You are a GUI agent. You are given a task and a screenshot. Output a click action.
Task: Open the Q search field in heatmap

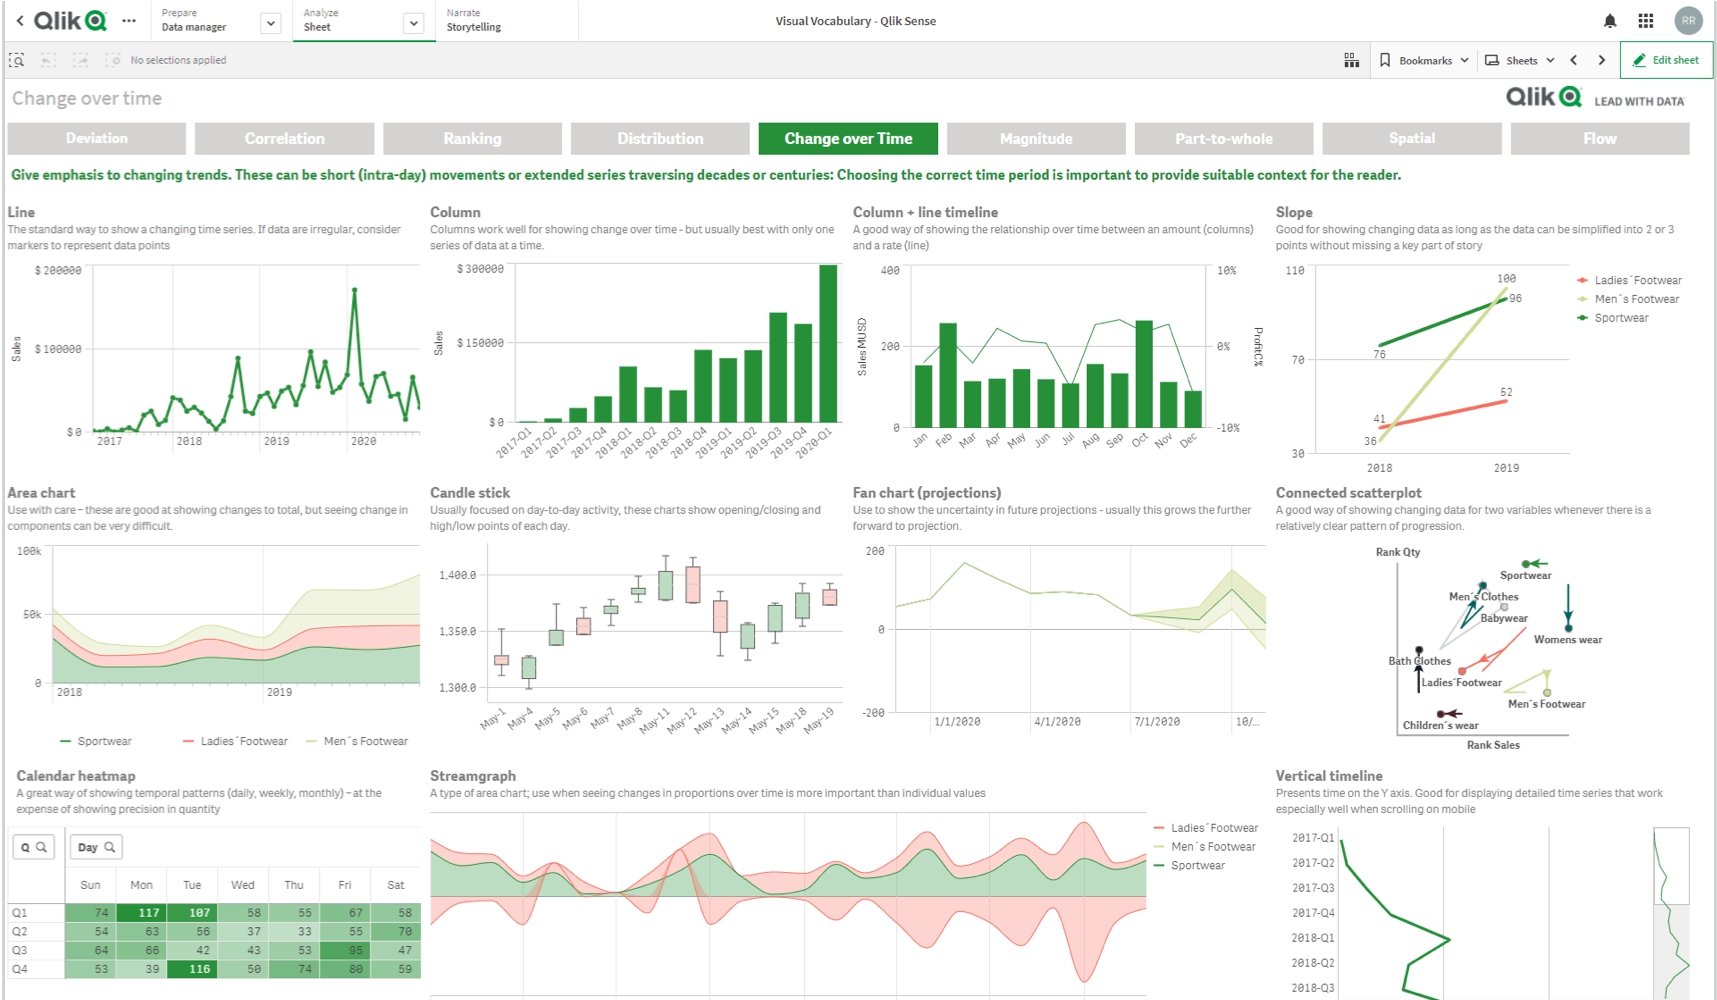[x=34, y=847]
